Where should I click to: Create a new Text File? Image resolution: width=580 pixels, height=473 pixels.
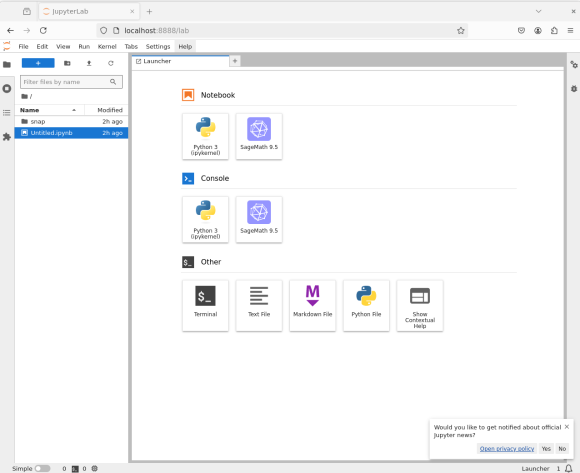tap(259, 305)
